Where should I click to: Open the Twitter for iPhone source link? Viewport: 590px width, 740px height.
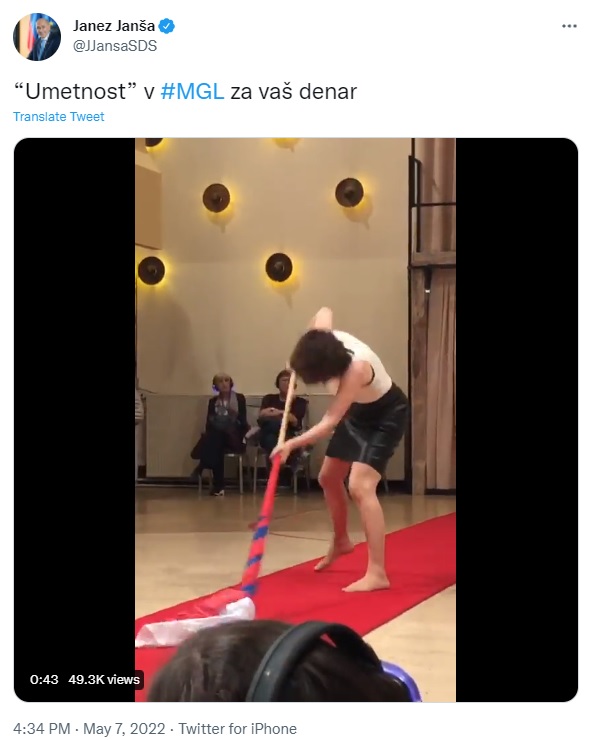coord(237,729)
